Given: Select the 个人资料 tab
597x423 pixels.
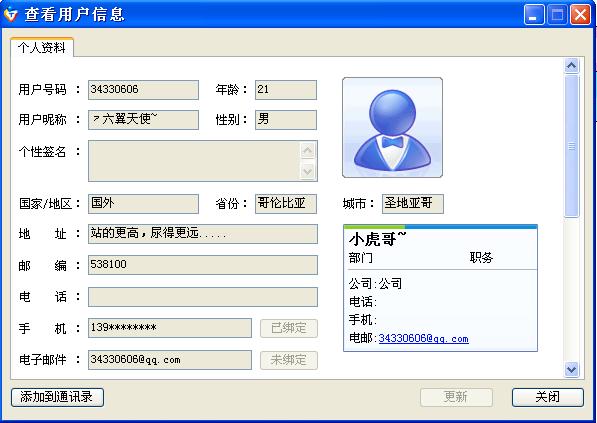Looking at the screenshot, I should [x=42, y=48].
